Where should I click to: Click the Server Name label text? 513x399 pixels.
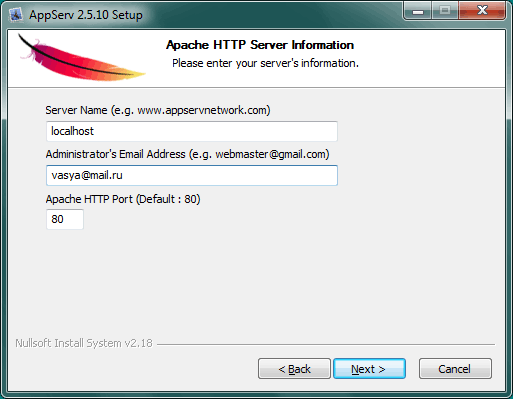(x=158, y=110)
